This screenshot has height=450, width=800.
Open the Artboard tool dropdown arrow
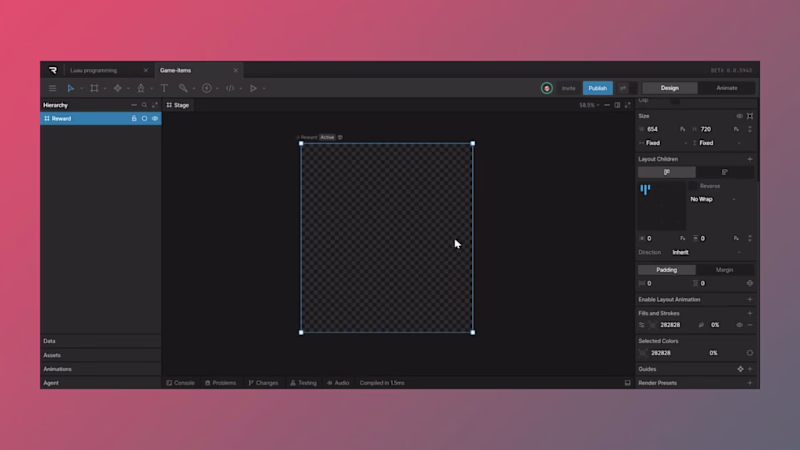(105, 89)
